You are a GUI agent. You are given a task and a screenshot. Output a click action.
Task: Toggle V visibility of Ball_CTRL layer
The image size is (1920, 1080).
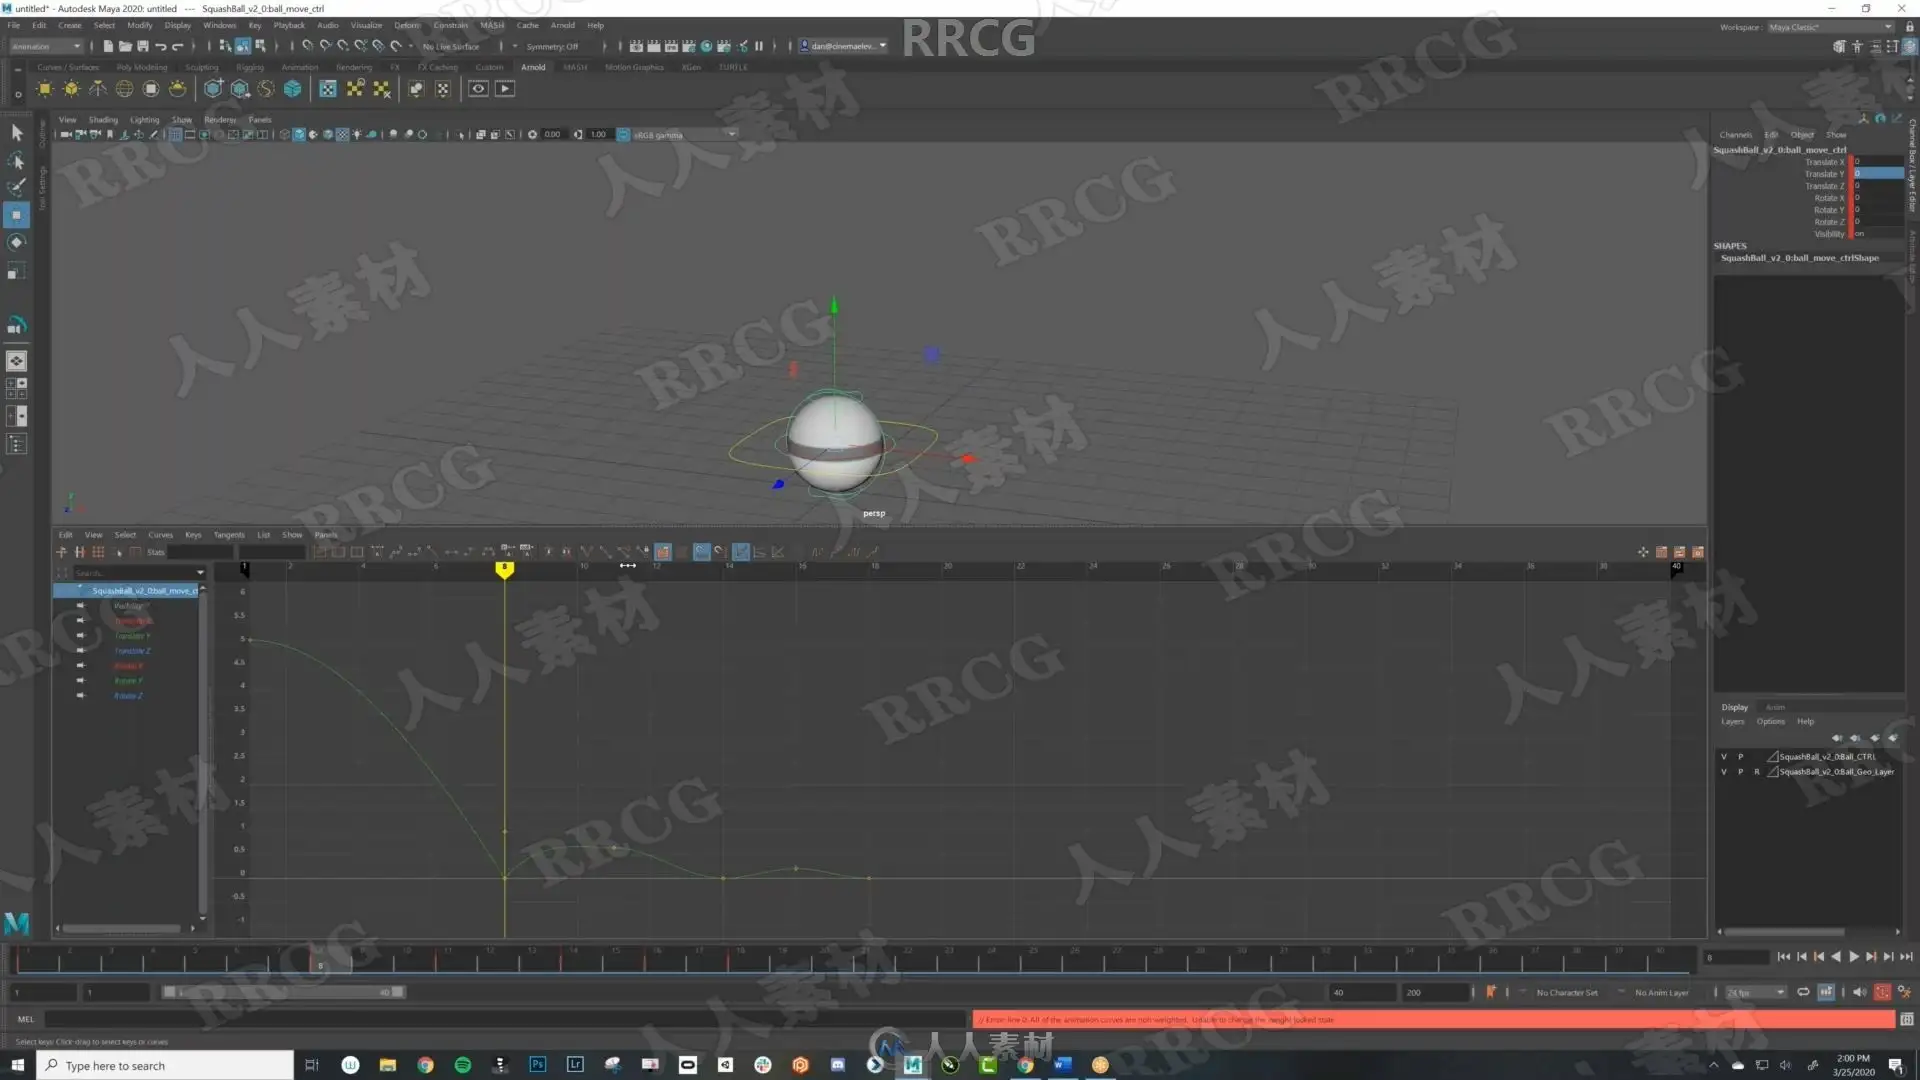click(1723, 757)
